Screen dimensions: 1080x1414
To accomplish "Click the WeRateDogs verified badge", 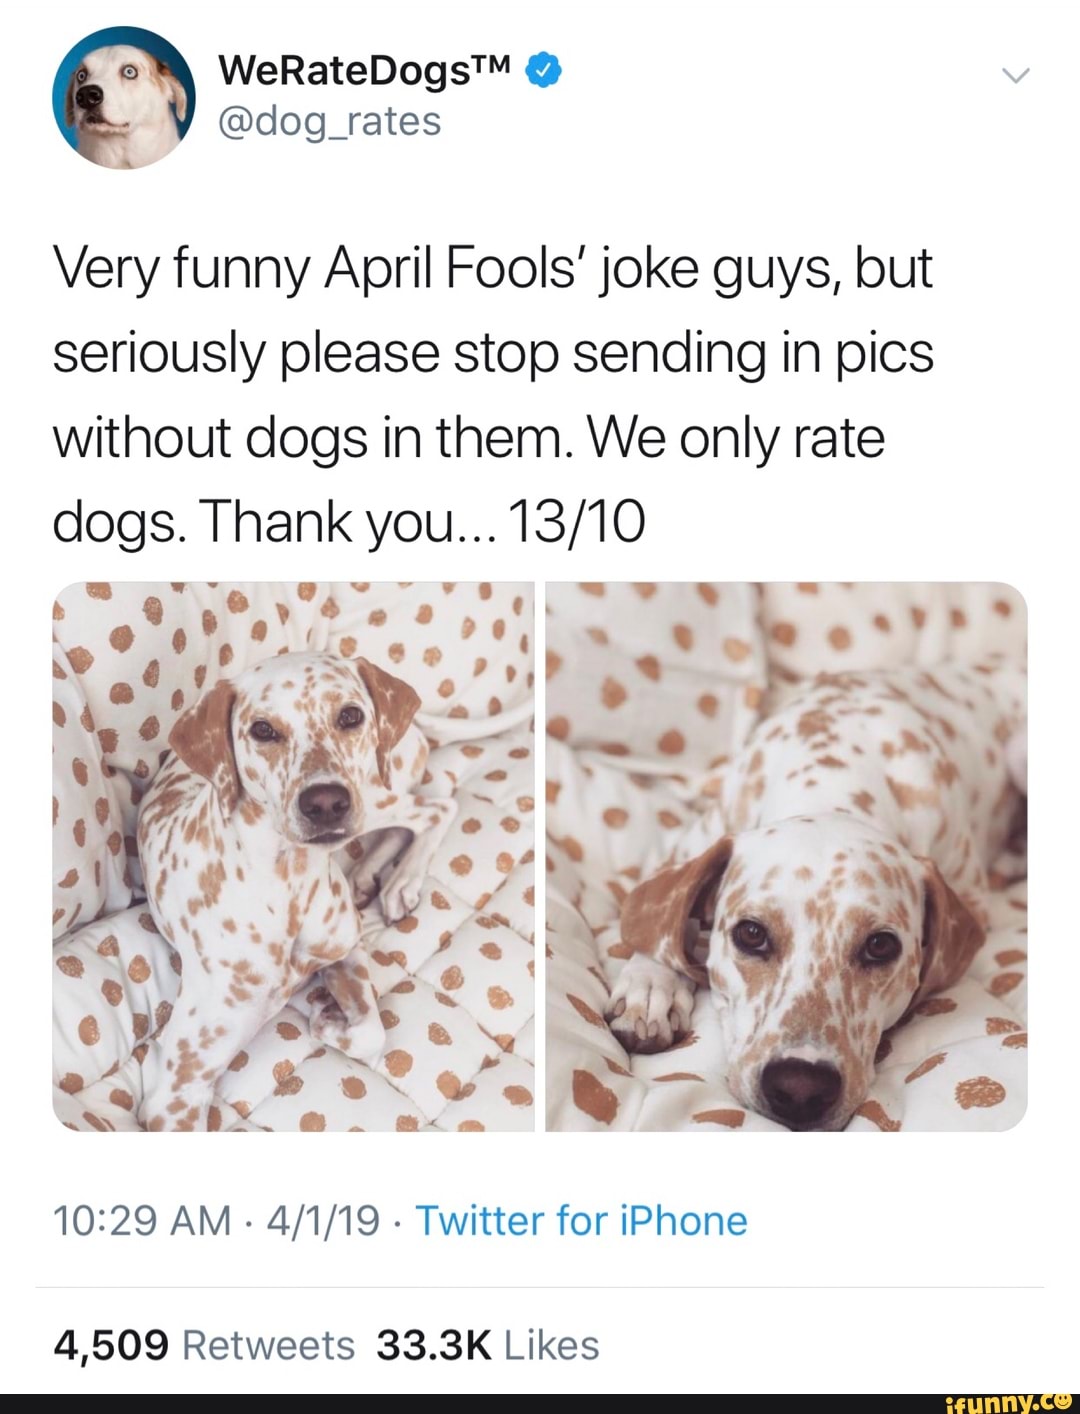I will 542,71.
